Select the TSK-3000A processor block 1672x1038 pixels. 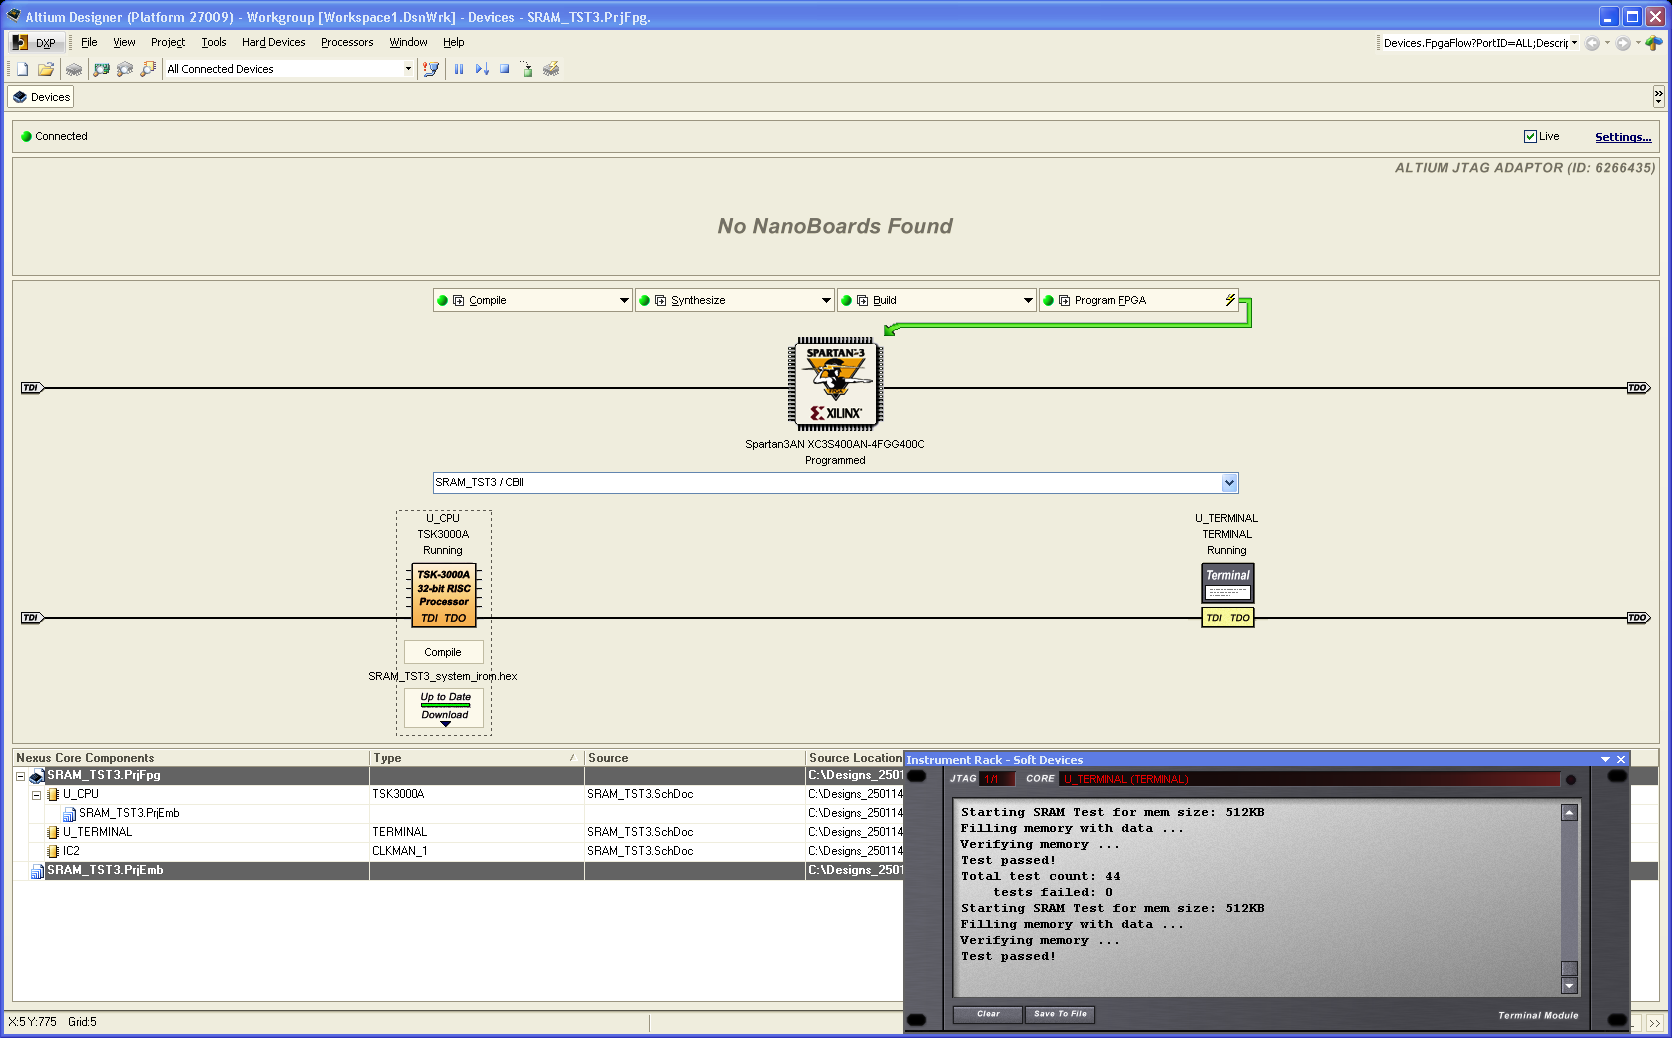coord(444,595)
